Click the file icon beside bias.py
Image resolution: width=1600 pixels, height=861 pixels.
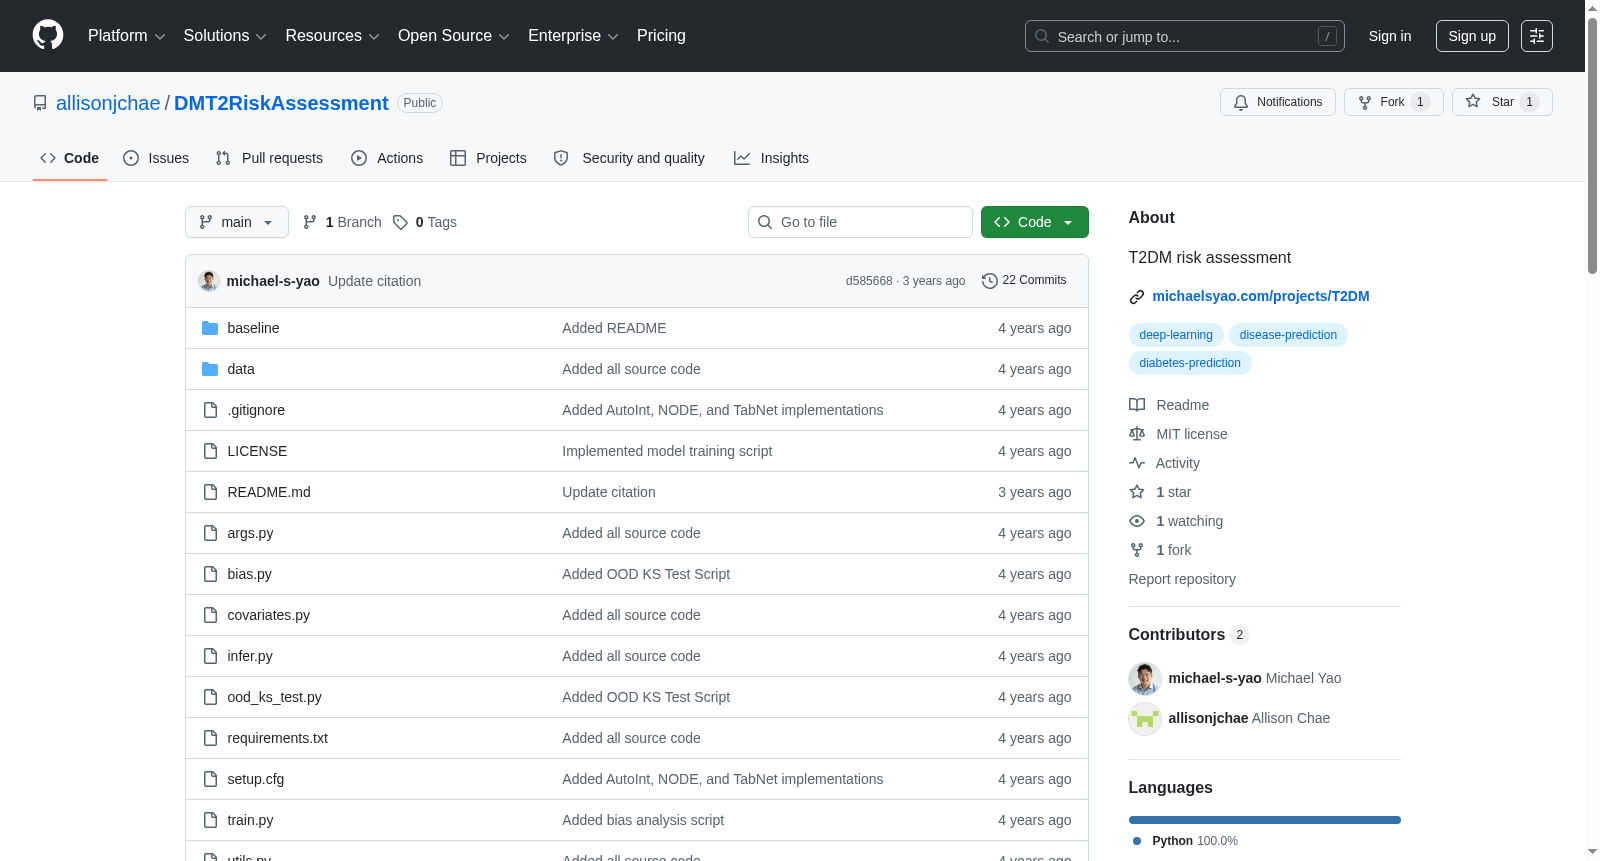point(210,574)
